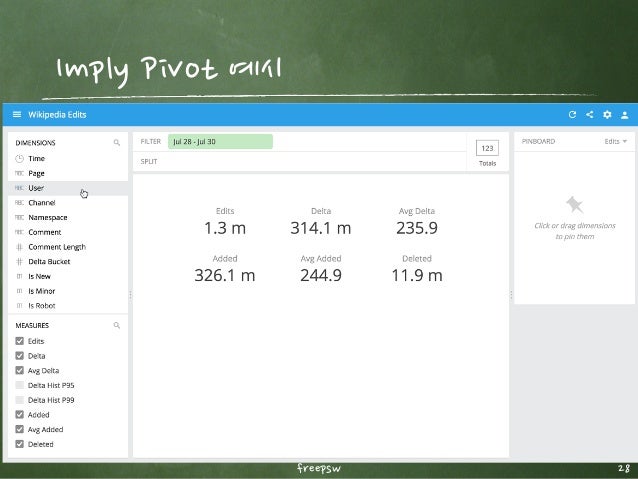Click the Edits total 1.3 m

click(225, 228)
